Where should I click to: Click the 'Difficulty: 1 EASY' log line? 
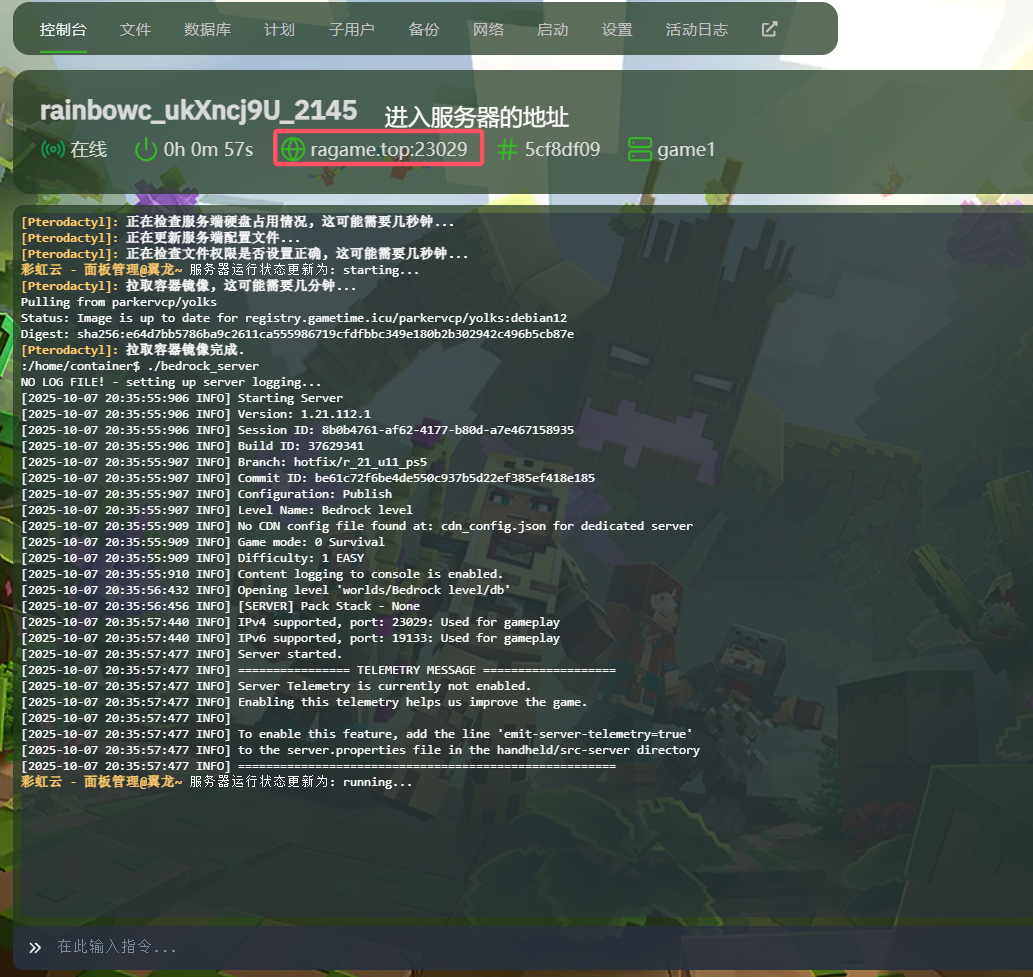[x=192, y=558]
